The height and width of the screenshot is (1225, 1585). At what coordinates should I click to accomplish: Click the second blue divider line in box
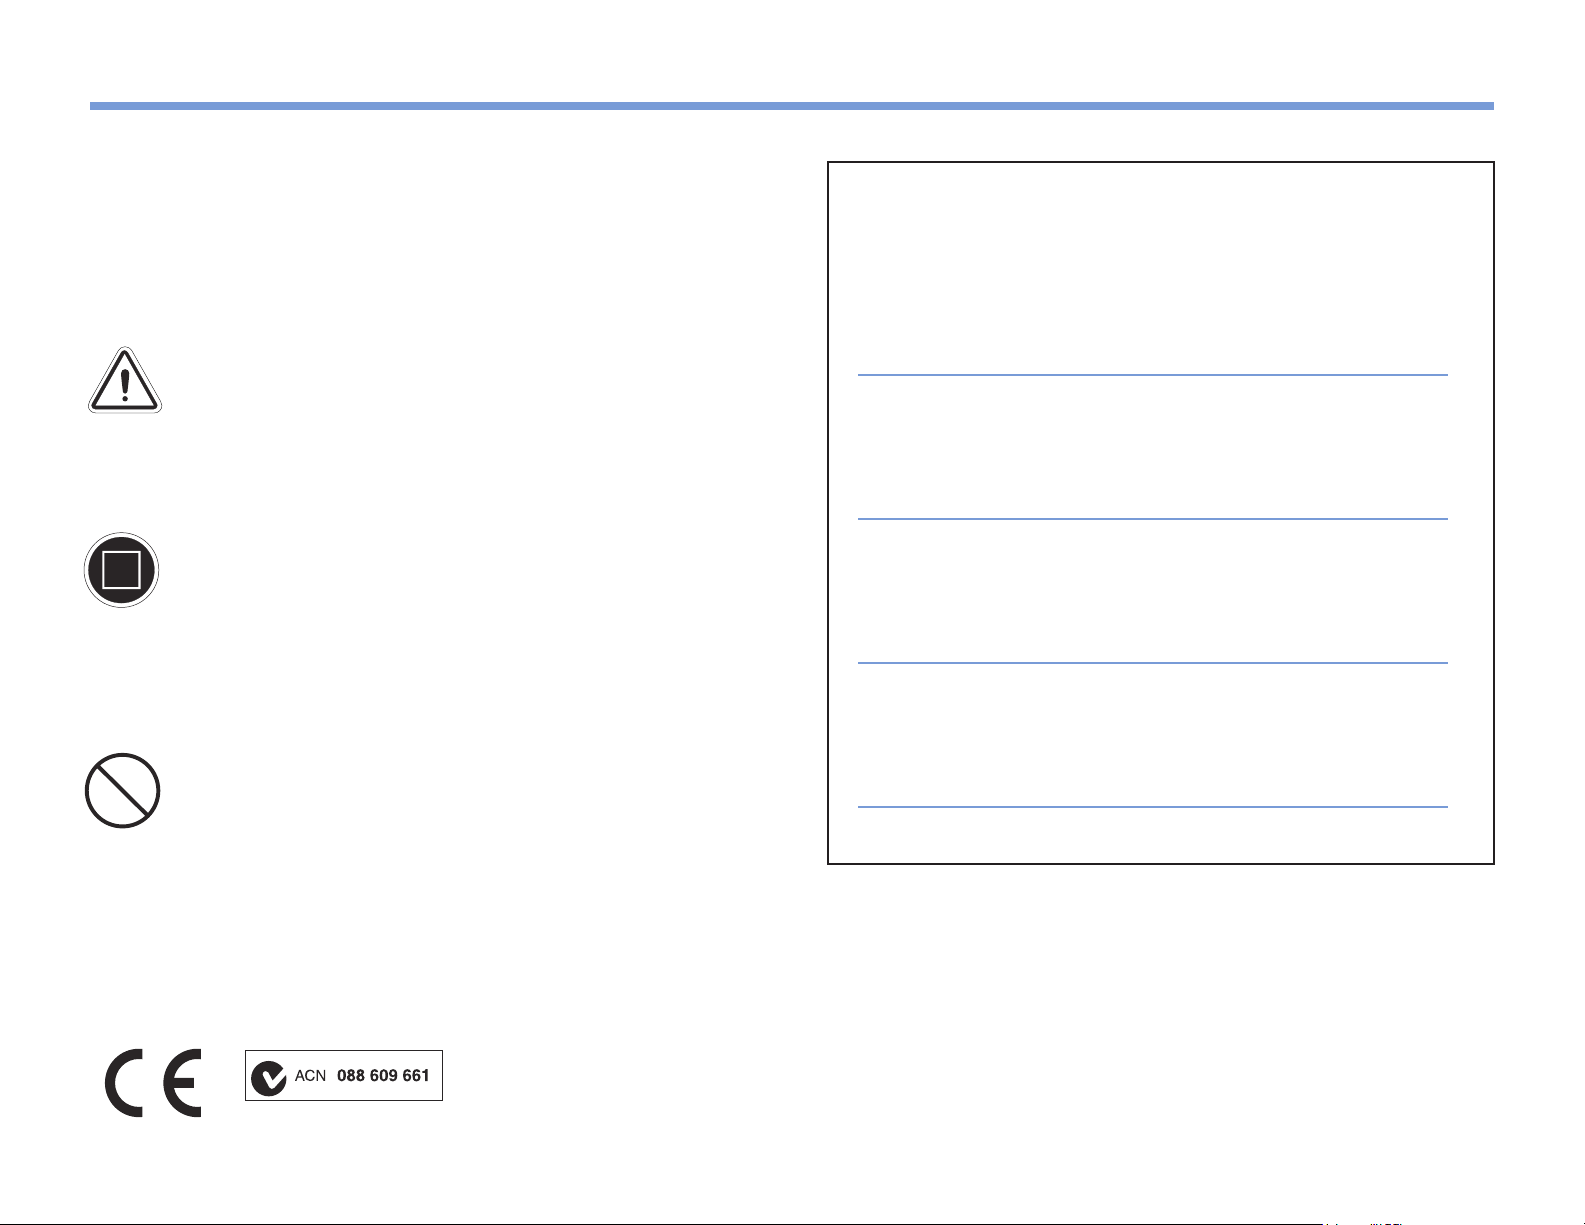point(1152,519)
